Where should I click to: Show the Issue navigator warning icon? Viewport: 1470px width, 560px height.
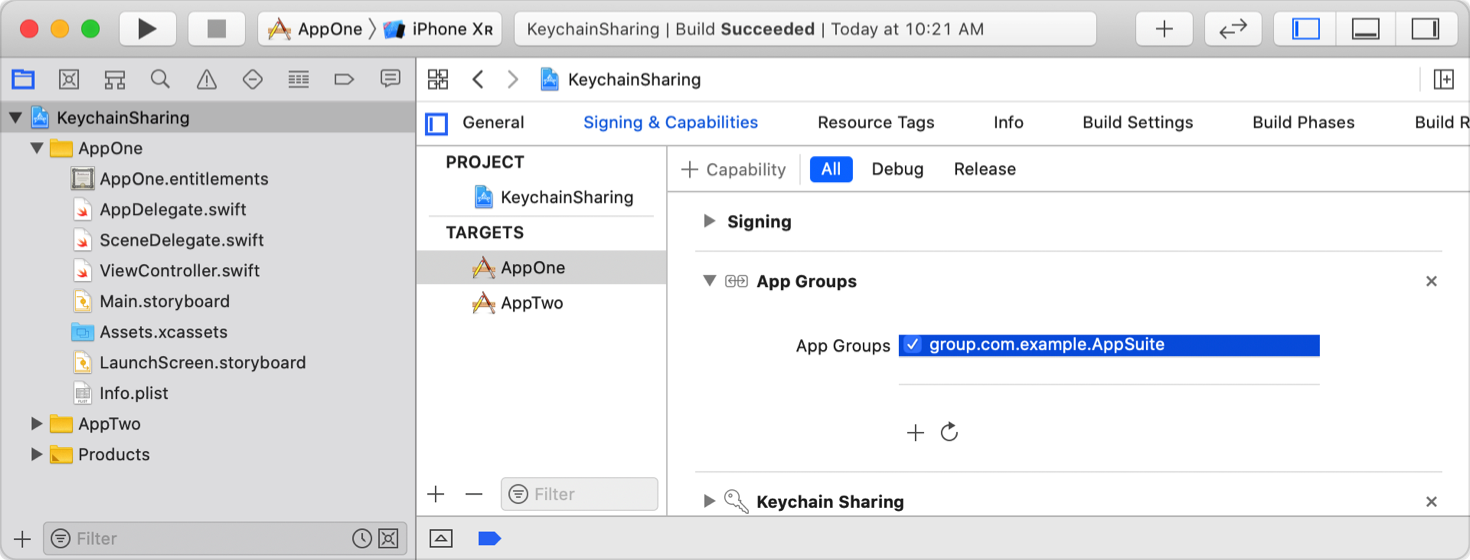(206, 79)
